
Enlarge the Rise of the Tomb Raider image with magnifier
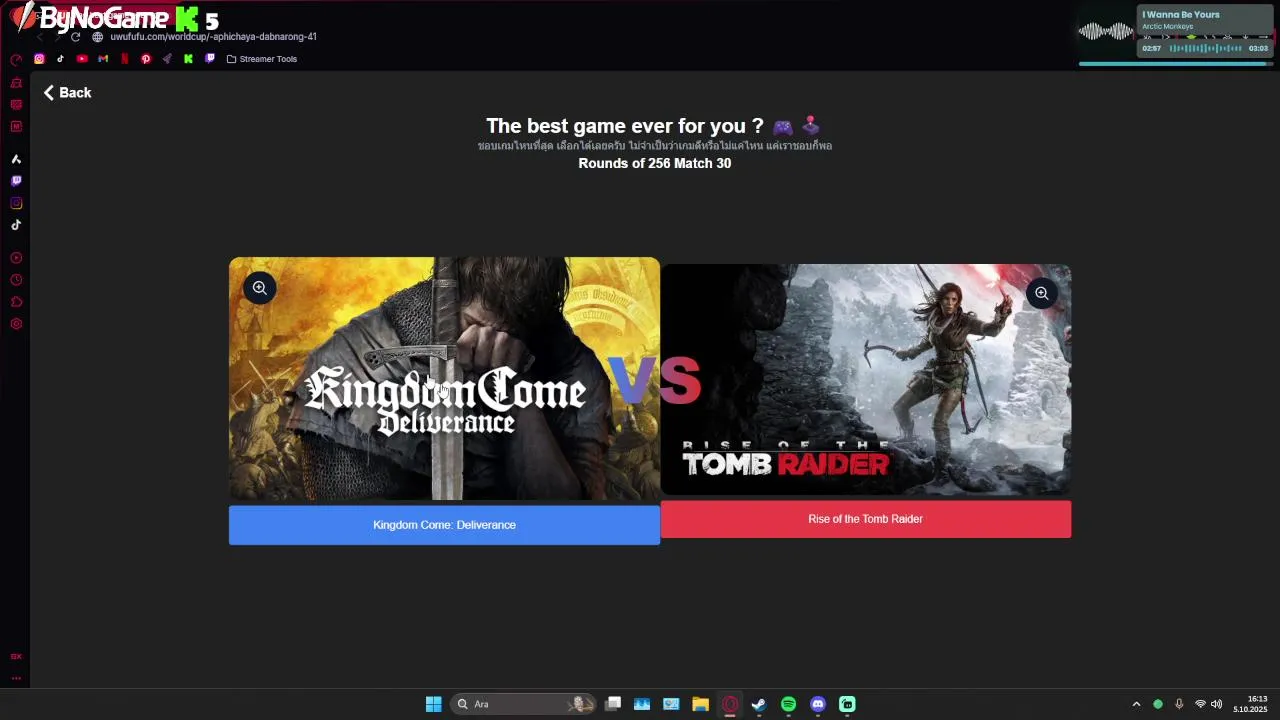(1042, 293)
